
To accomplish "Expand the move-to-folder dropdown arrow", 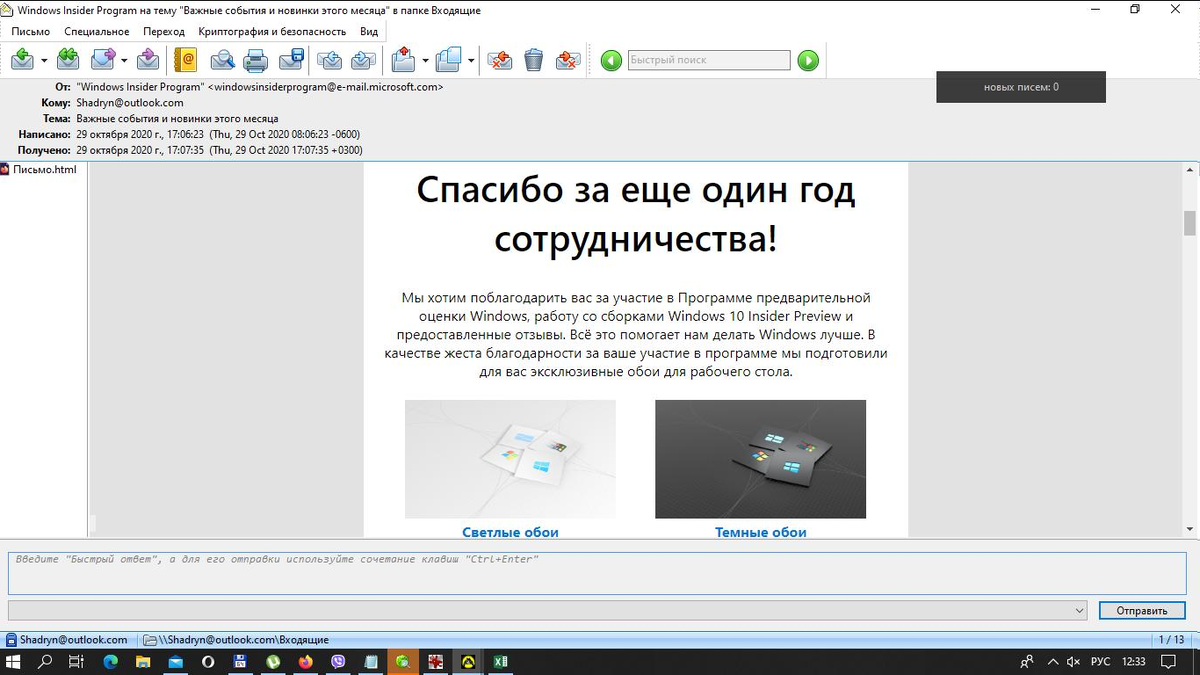I will click(x=425, y=61).
